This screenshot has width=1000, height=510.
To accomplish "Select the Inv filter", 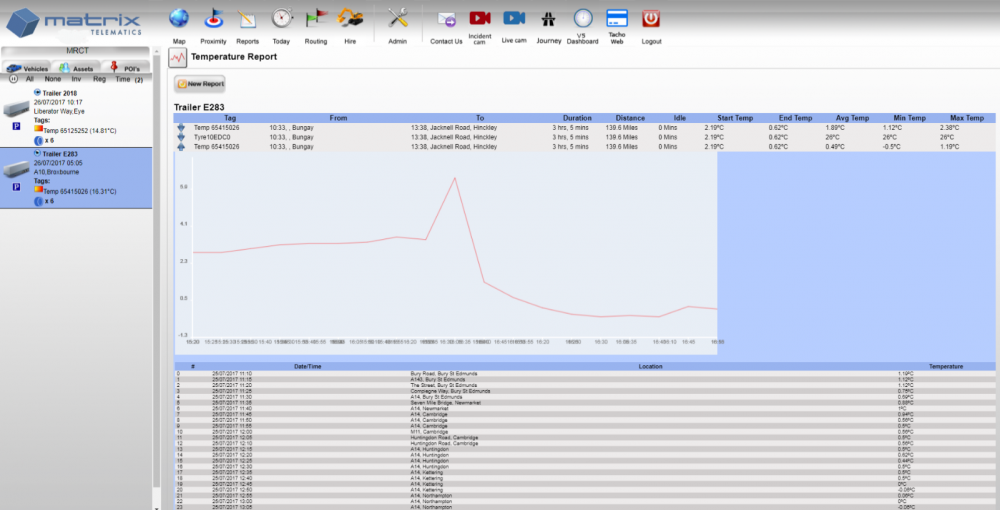I will pyautogui.click(x=77, y=79).
